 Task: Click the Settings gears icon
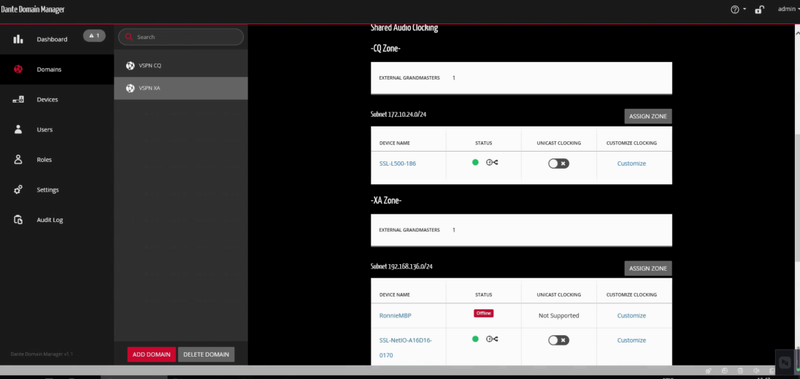[x=18, y=190]
